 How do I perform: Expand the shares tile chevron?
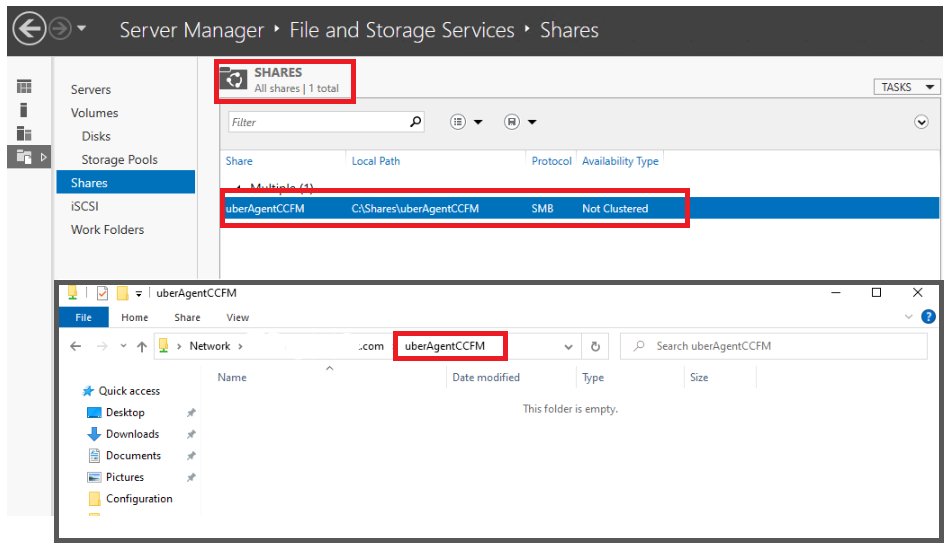coord(921,122)
